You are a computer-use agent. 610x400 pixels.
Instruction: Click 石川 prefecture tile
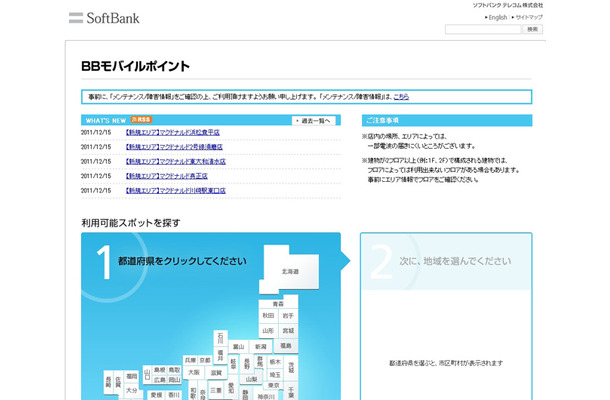coord(221,338)
